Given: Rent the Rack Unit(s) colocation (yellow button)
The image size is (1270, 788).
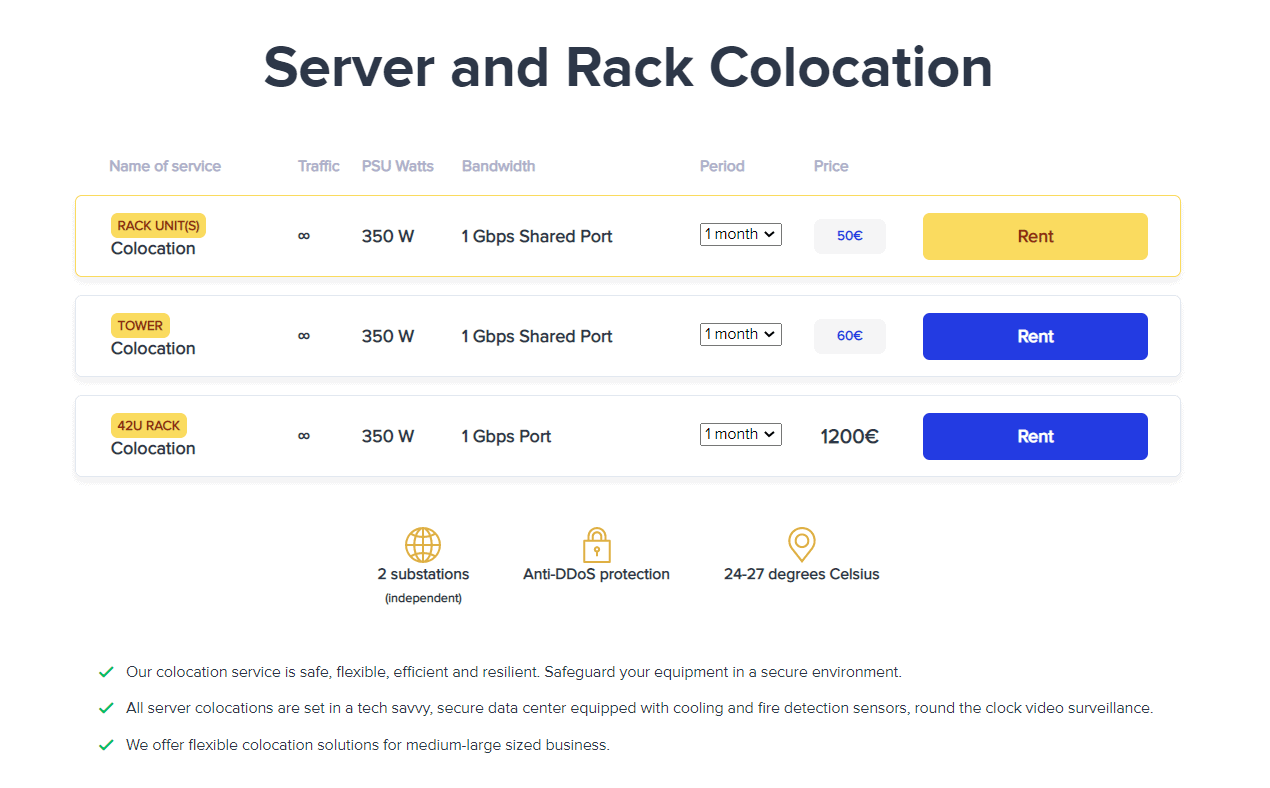Looking at the screenshot, I should pyautogui.click(x=1035, y=236).
